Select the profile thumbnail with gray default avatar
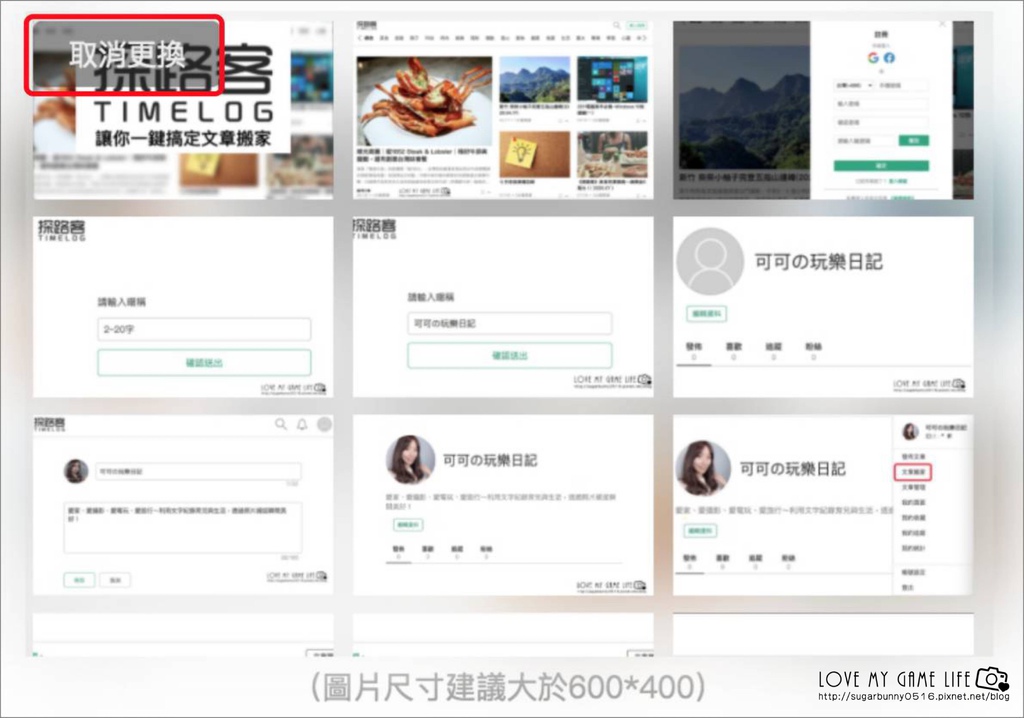The image size is (1024, 718). coord(823,307)
